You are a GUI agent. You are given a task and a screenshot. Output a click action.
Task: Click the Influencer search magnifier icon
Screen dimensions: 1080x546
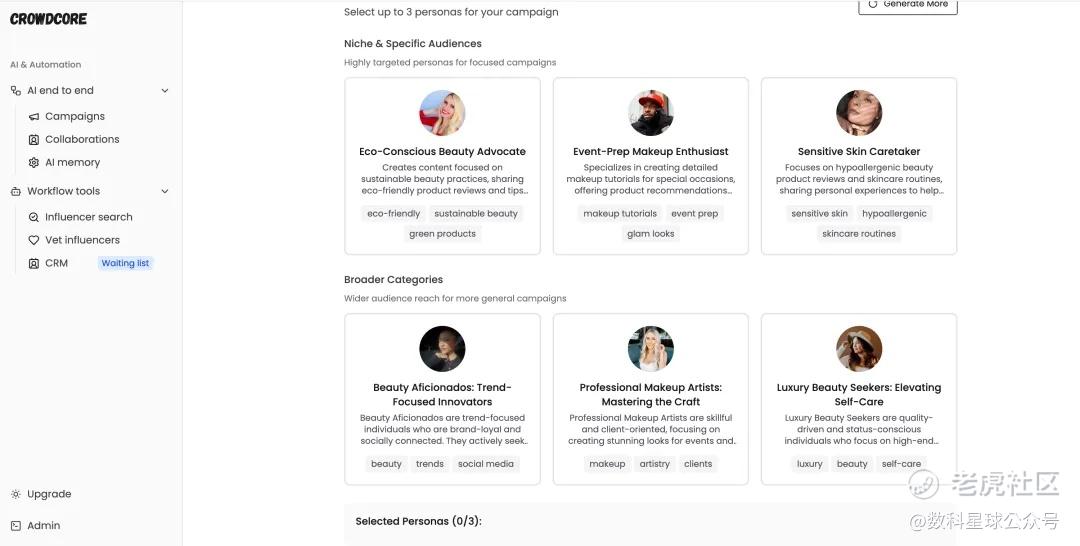[34, 218]
